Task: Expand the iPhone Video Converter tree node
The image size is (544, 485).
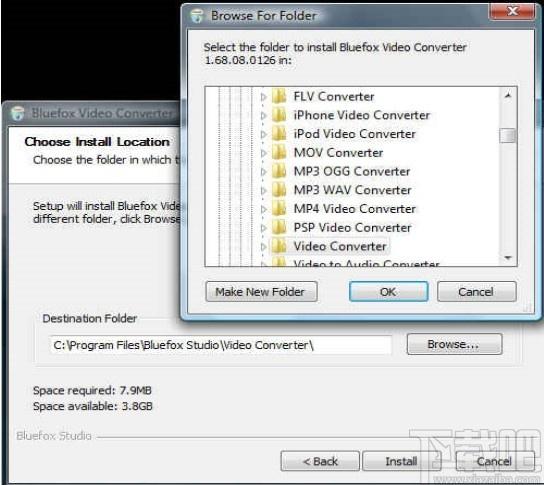Action: click(264, 116)
